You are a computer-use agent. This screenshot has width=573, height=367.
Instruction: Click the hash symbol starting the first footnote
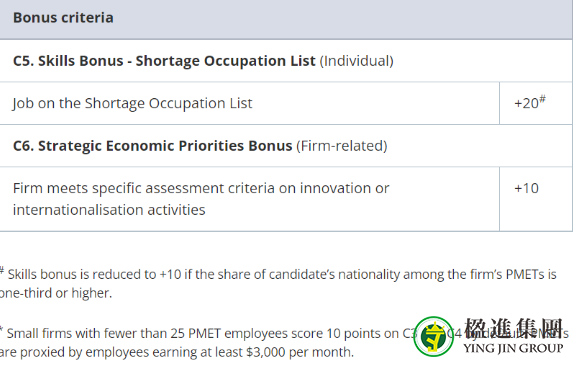(2, 270)
